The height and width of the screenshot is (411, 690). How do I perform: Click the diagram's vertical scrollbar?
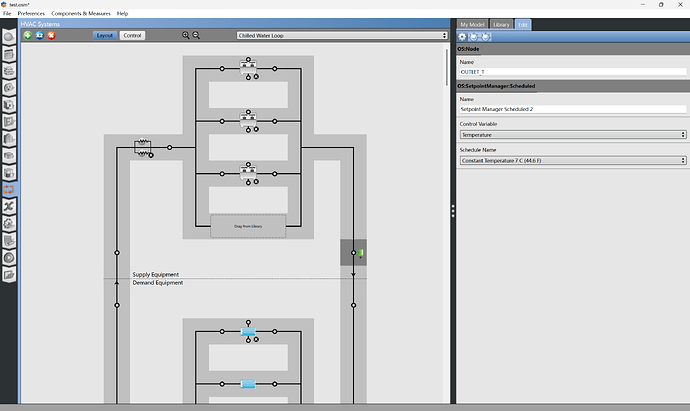[447, 67]
